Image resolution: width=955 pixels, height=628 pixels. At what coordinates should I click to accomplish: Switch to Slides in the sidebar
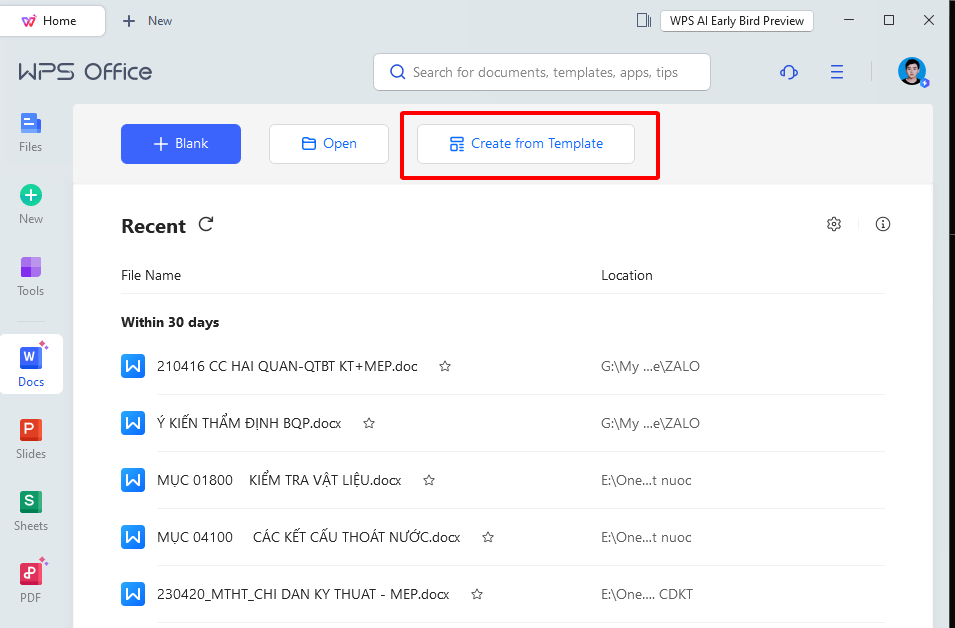(x=31, y=438)
